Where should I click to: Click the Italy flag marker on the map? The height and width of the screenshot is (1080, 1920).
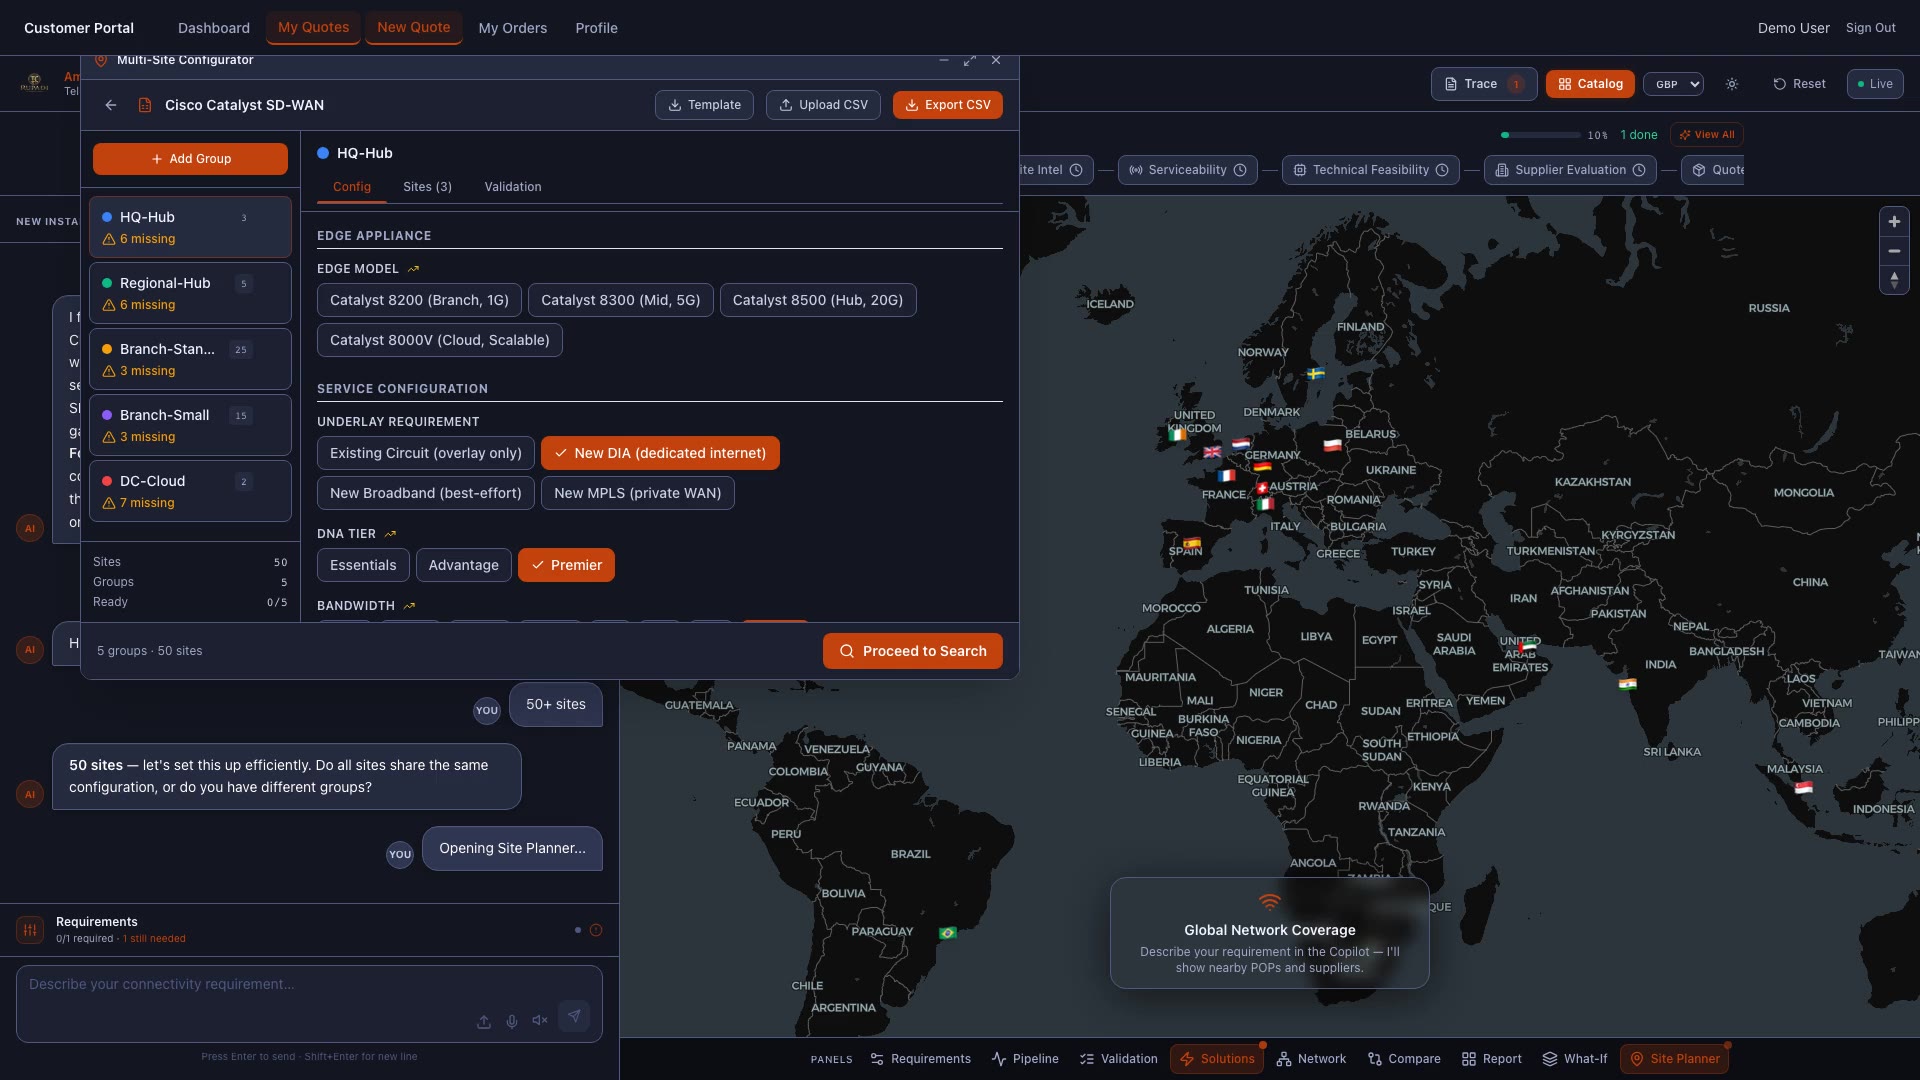coord(1265,505)
